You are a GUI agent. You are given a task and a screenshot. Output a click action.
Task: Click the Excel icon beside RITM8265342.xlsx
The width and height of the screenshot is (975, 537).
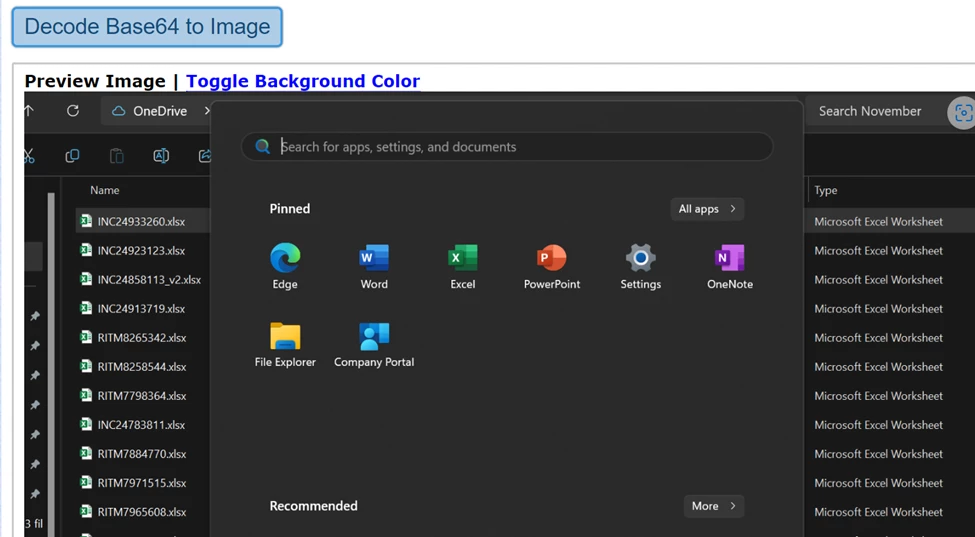pyautogui.click(x=86, y=337)
